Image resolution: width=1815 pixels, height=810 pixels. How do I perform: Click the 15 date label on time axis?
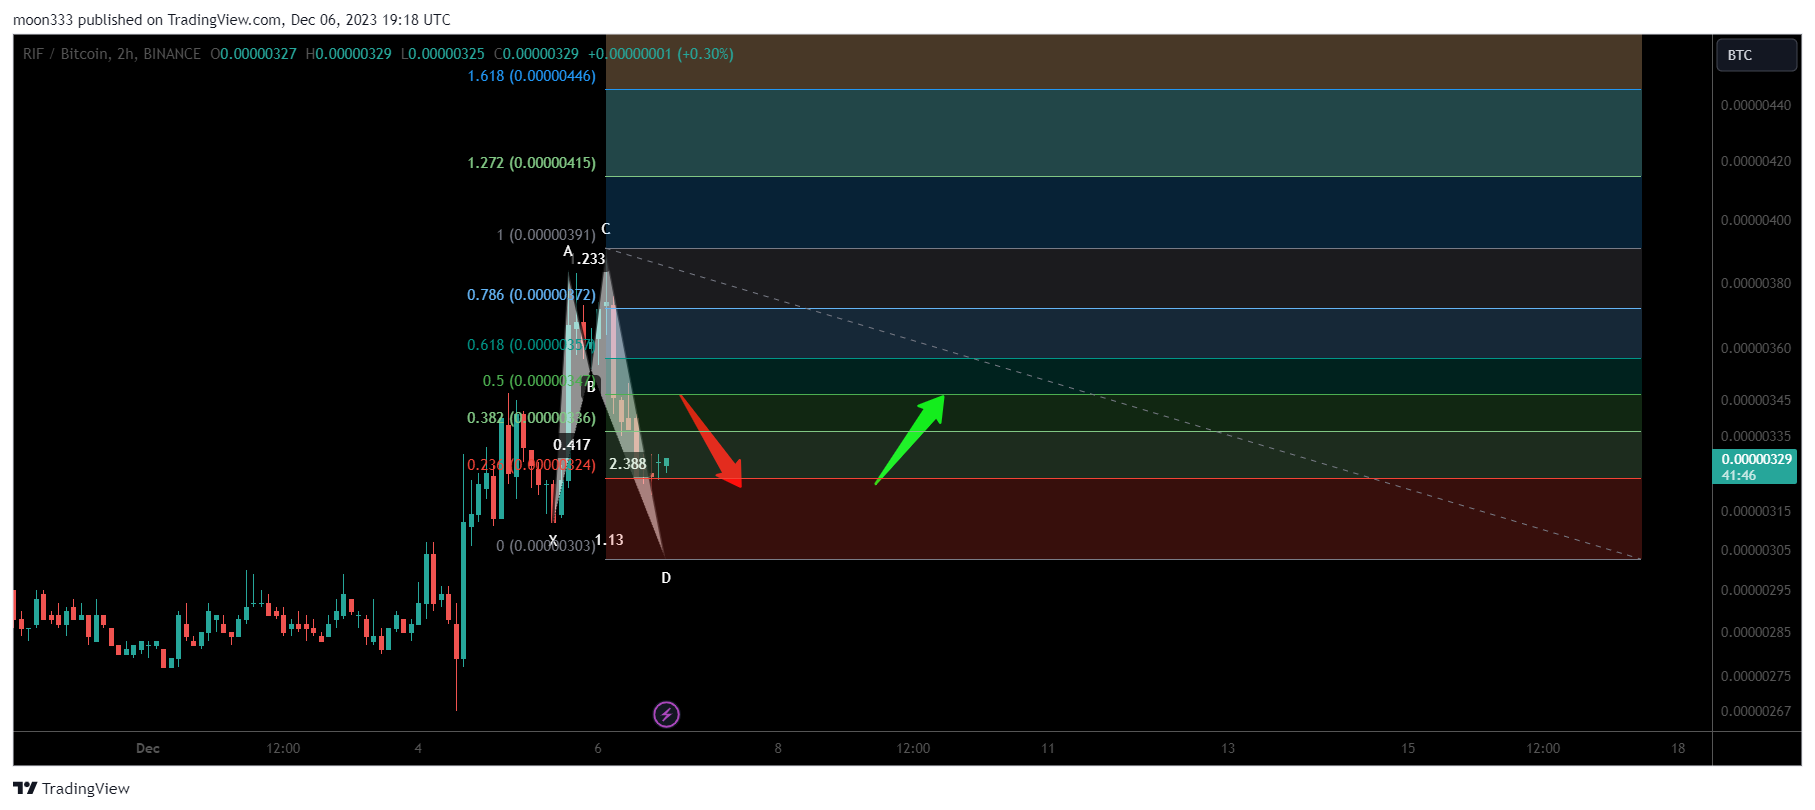(x=1408, y=748)
